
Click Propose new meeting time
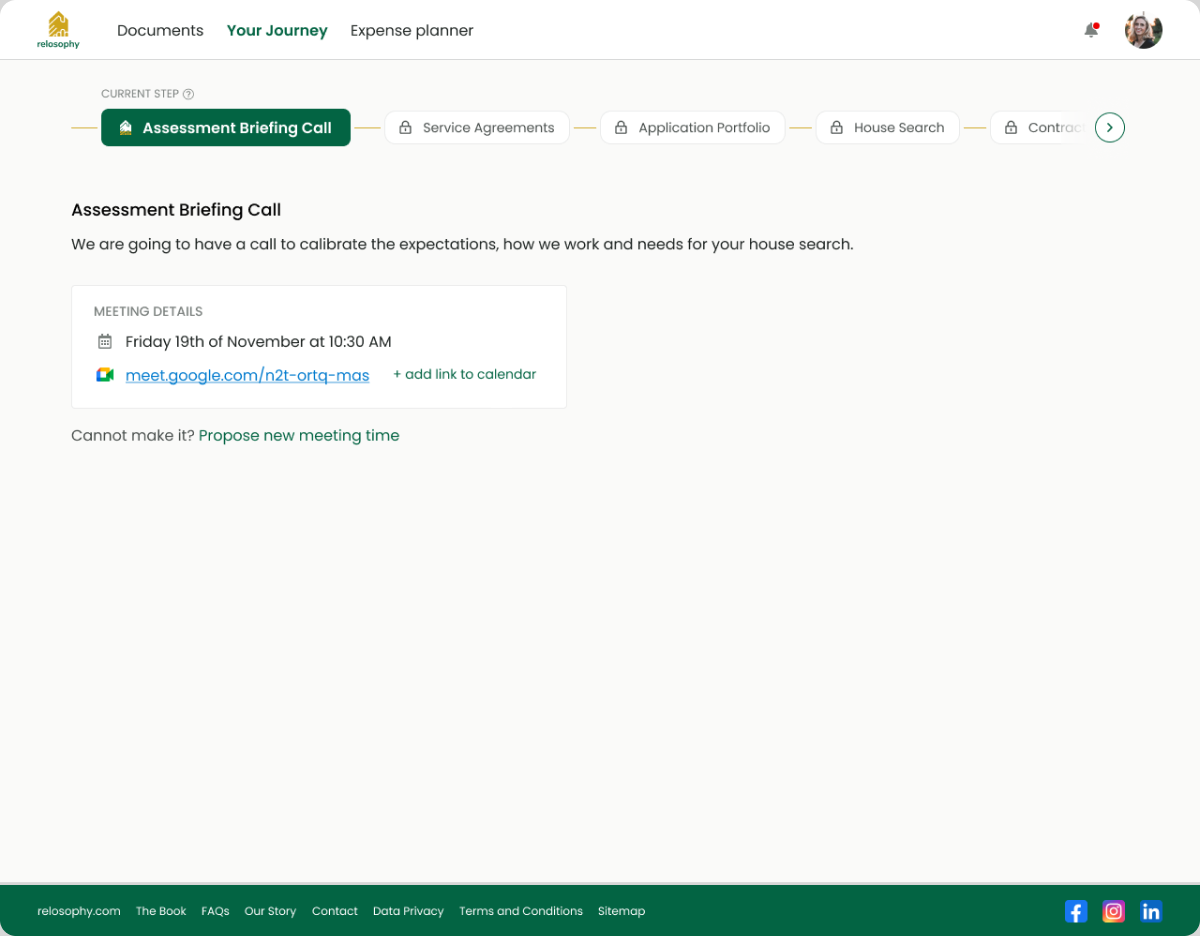click(299, 436)
